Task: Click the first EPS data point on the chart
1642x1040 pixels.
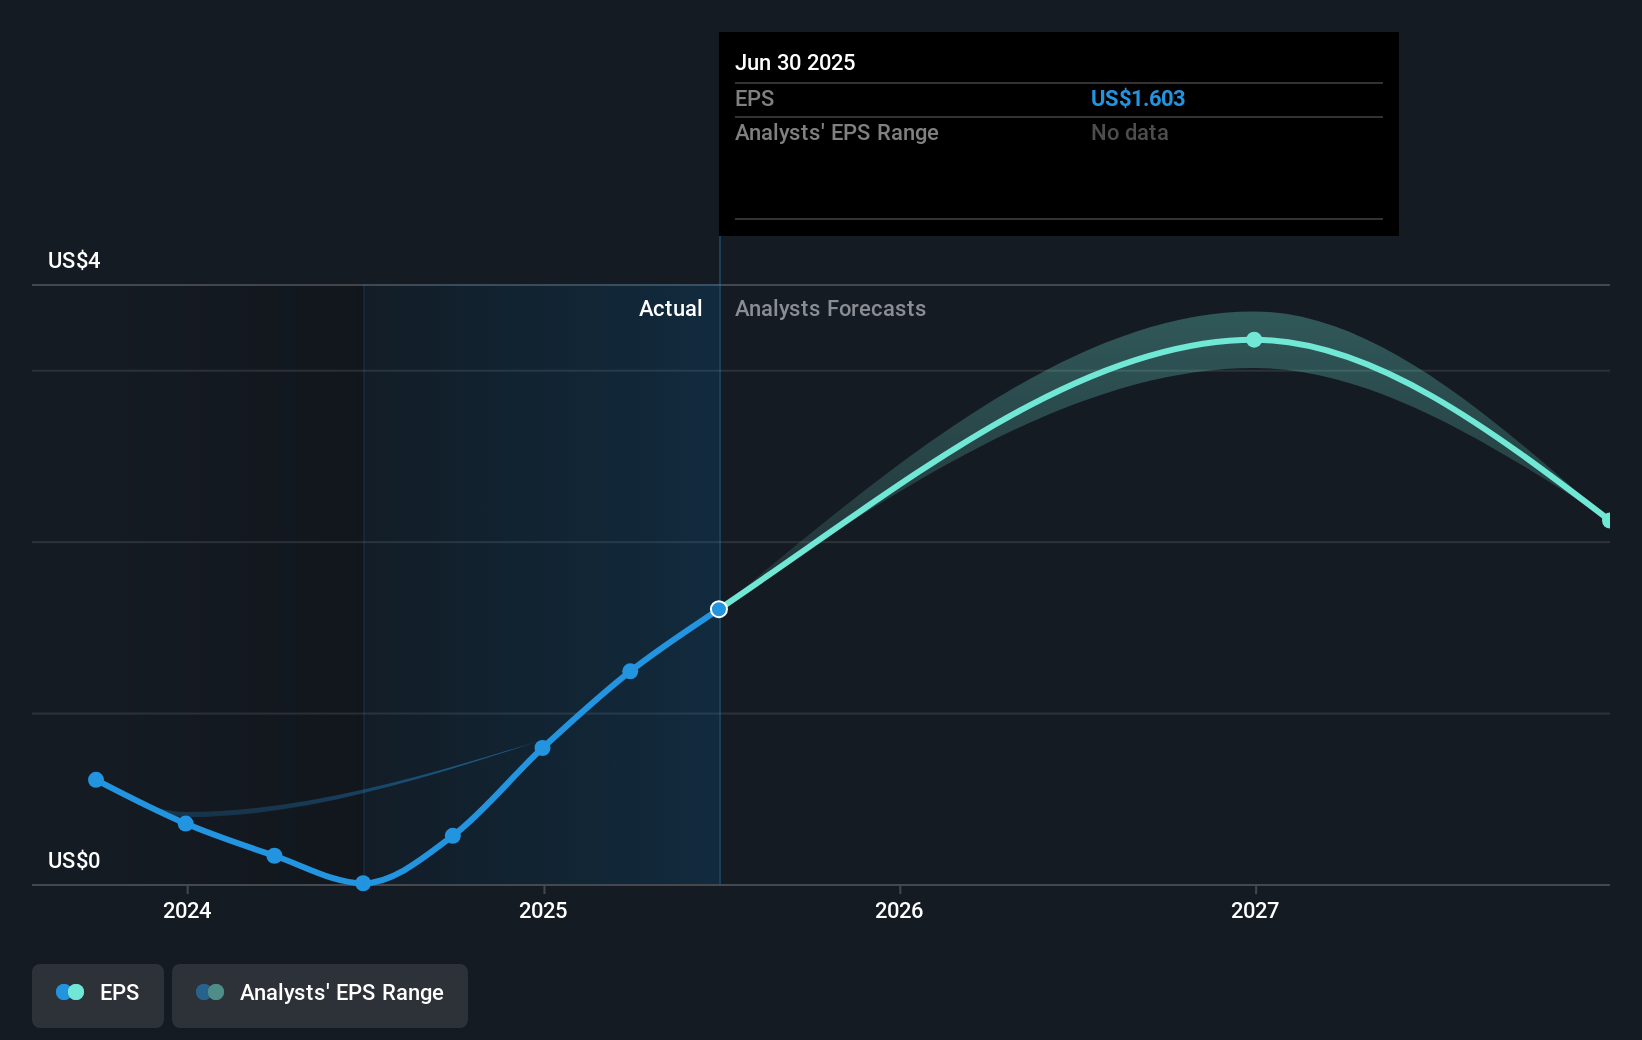Action: [95, 779]
